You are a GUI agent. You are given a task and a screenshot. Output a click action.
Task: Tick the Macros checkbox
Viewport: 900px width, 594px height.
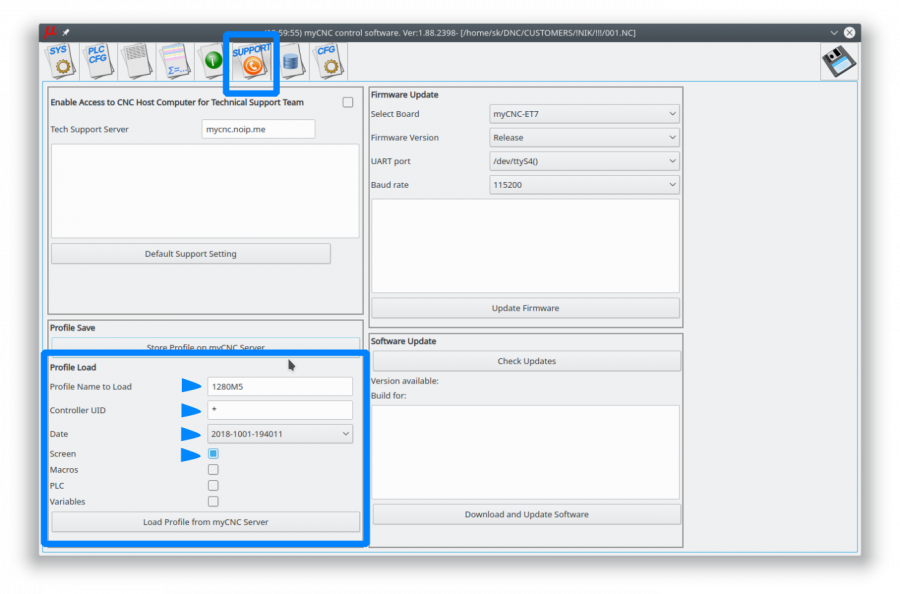coord(213,470)
